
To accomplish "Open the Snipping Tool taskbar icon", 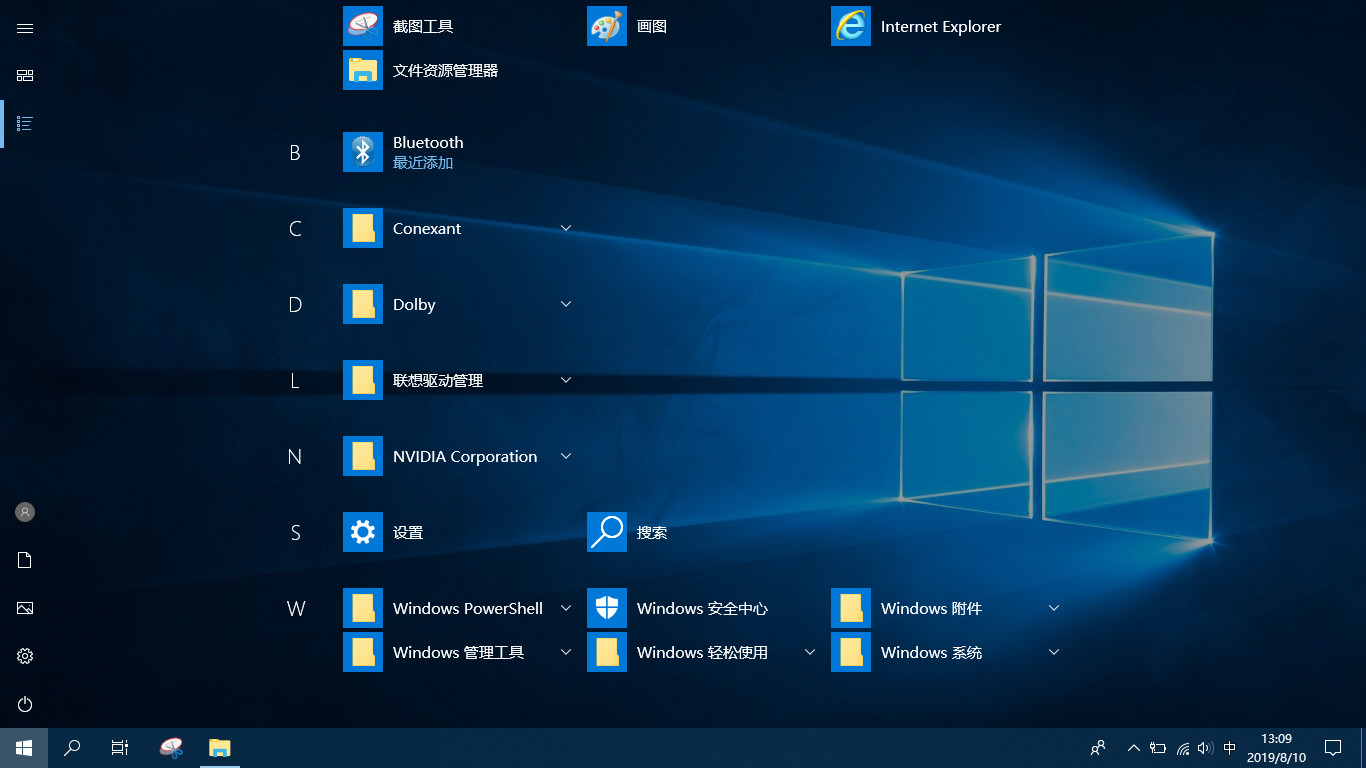I will pos(172,748).
